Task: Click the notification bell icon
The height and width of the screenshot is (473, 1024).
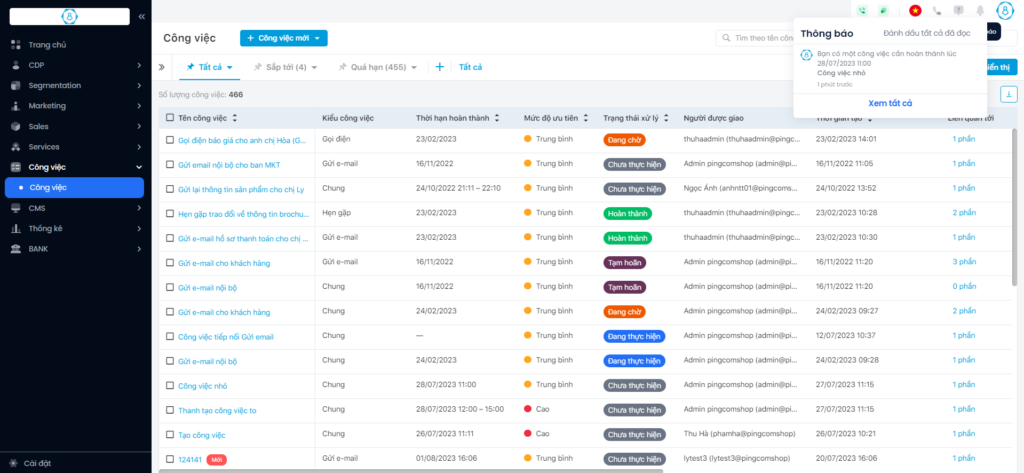Action: 980,10
